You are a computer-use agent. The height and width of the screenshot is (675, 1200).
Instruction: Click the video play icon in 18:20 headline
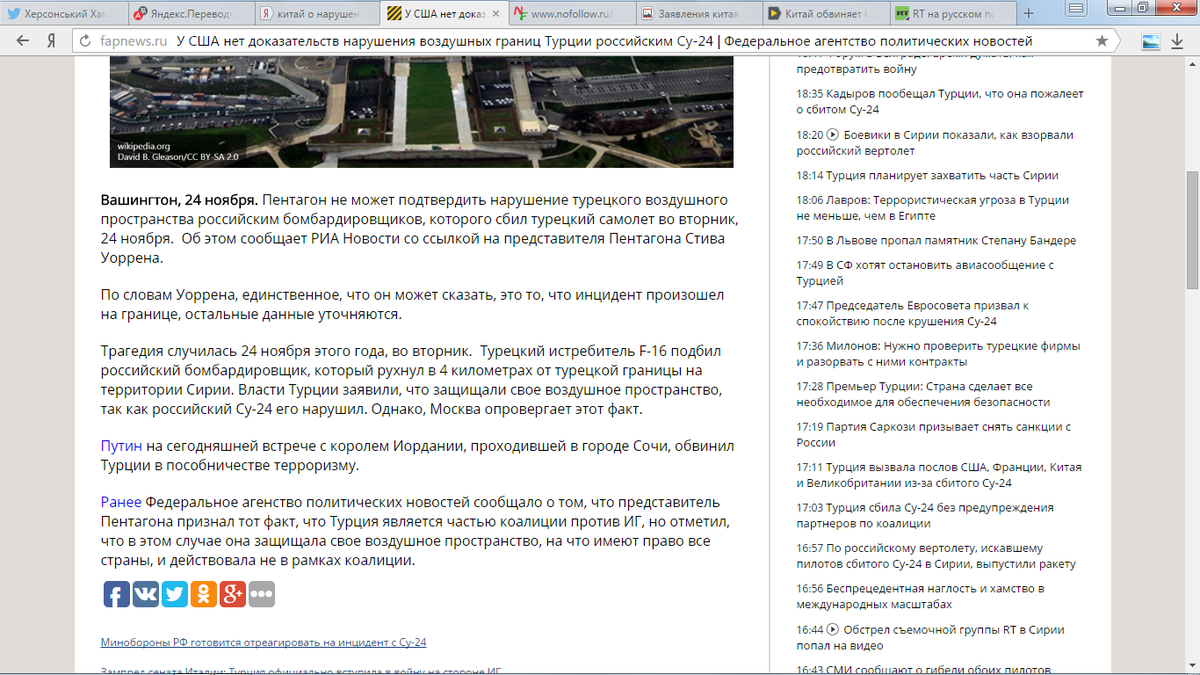tap(832, 135)
